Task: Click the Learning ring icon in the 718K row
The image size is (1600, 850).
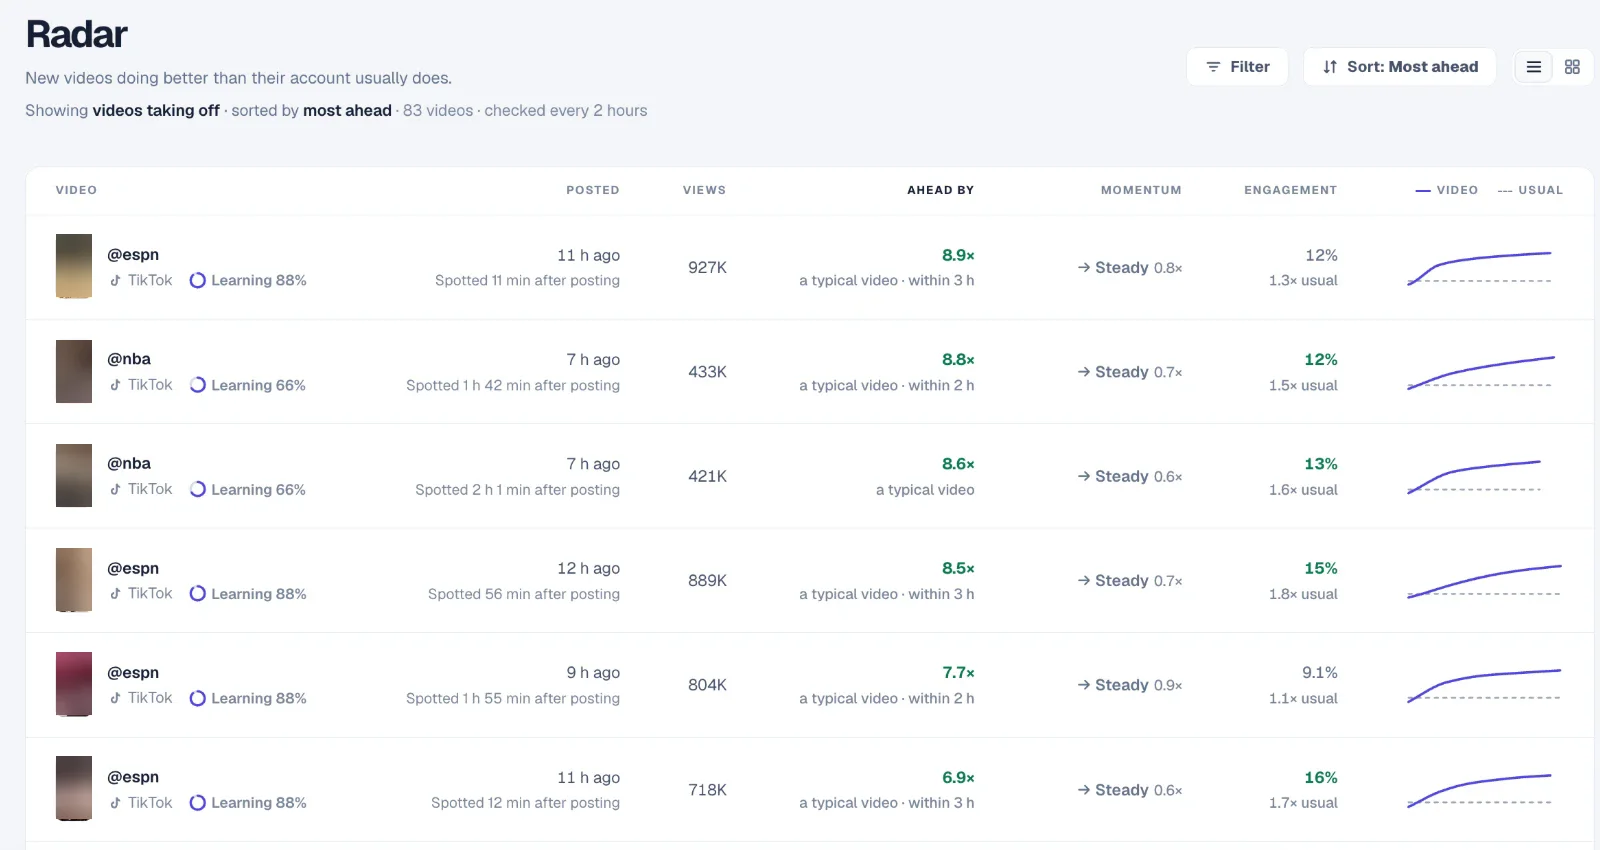Action: tap(198, 803)
